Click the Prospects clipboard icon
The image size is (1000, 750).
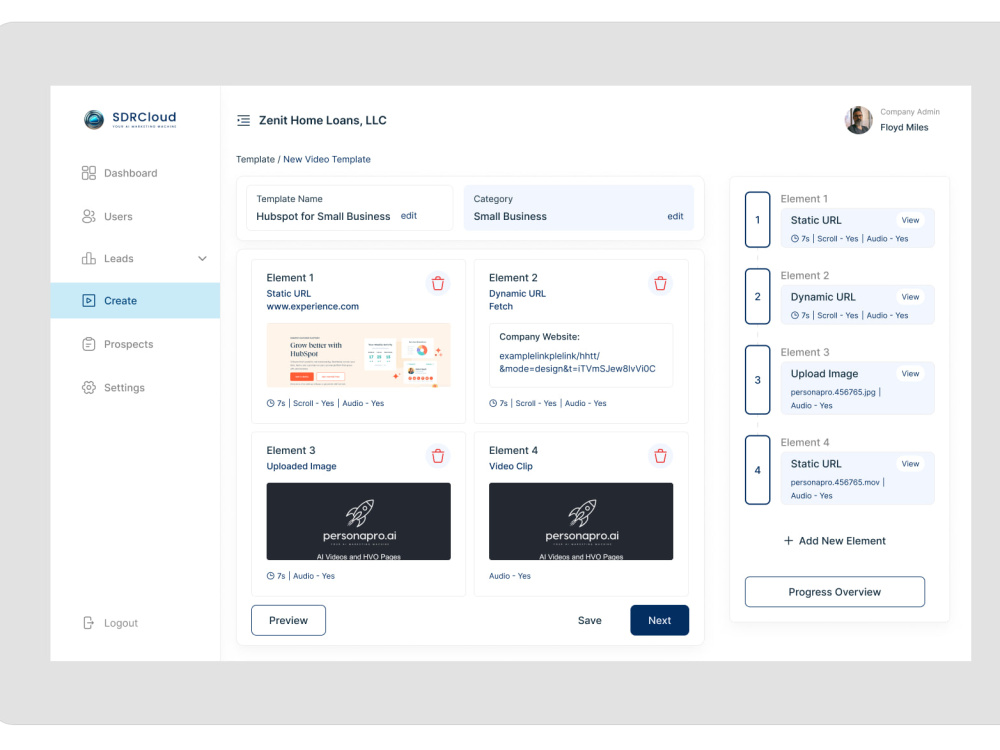pos(89,344)
